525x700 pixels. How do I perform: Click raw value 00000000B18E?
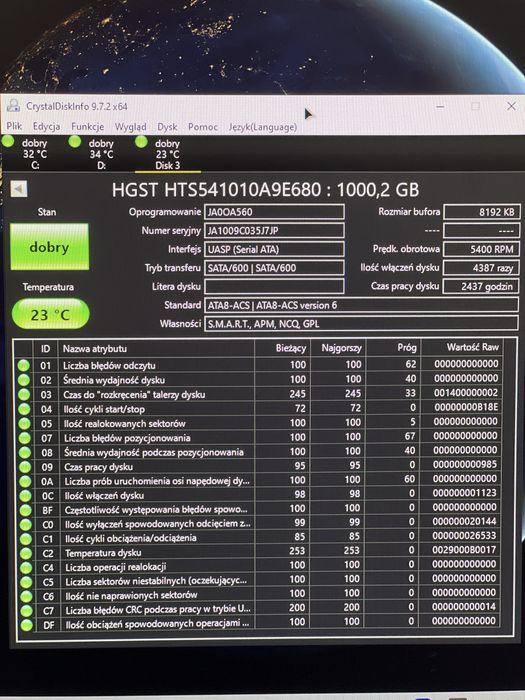point(466,407)
